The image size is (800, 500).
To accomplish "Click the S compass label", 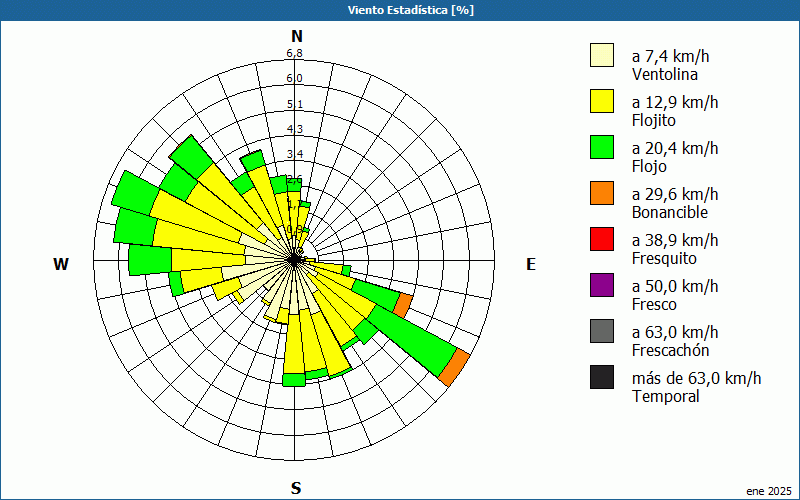I will coord(296,488).
